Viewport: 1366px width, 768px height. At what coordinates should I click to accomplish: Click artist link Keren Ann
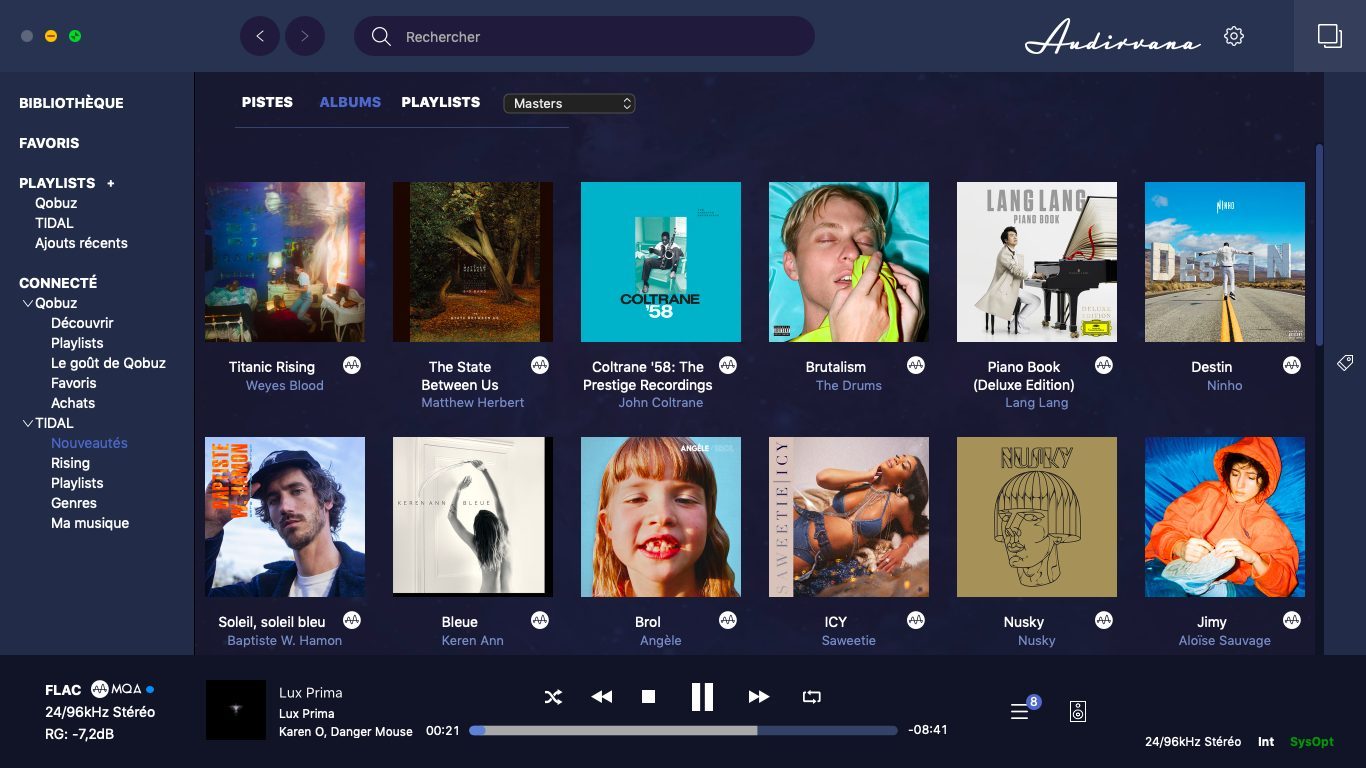(x=473, y=640)
